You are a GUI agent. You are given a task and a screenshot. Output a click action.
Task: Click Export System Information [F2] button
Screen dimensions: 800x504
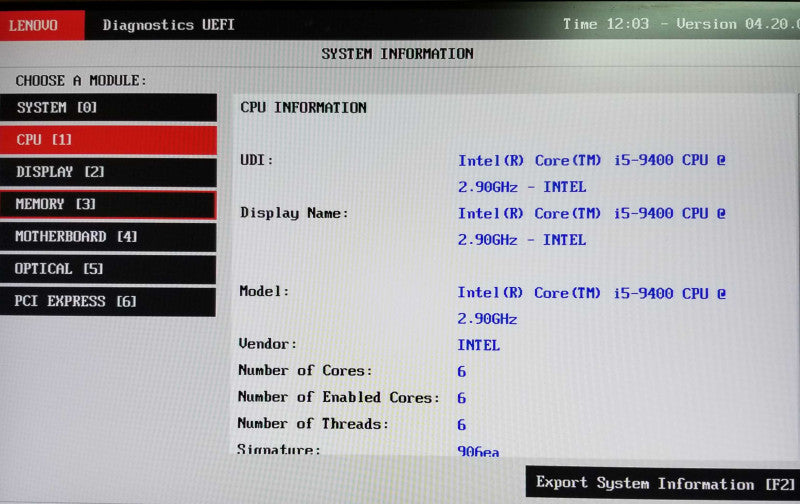[x=663, y=483]
